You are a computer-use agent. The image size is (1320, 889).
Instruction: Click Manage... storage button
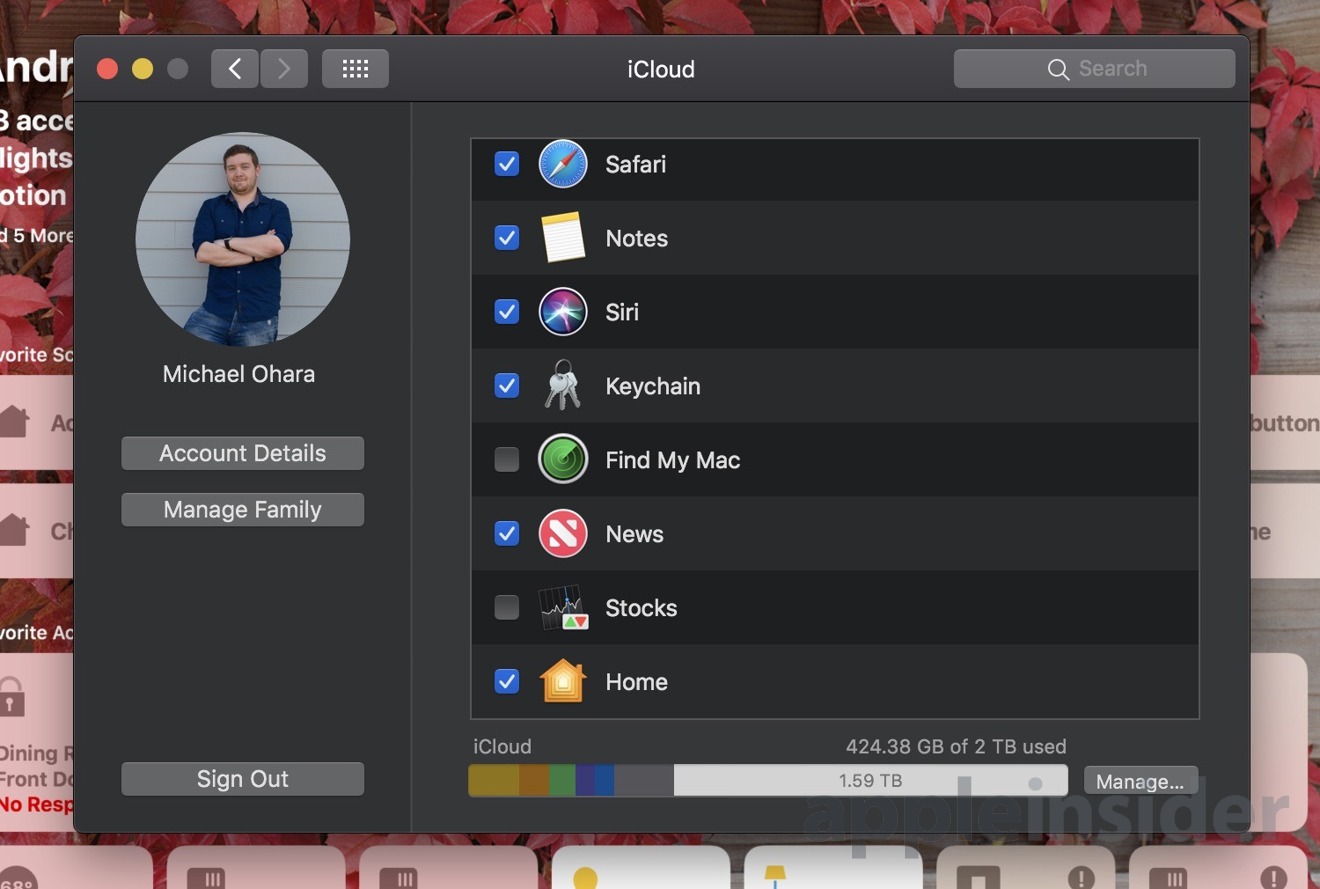pos(1141,781)
